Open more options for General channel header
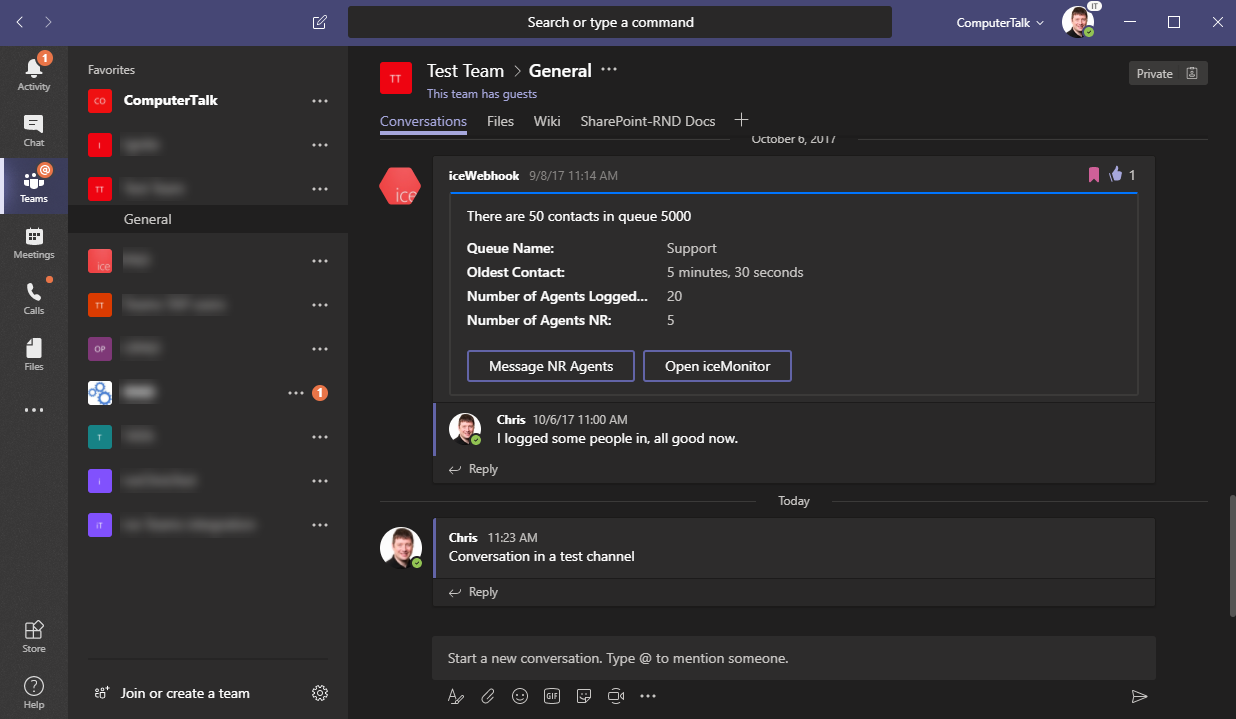Screen dimensions: 1236x719 (x=609, y=70)
